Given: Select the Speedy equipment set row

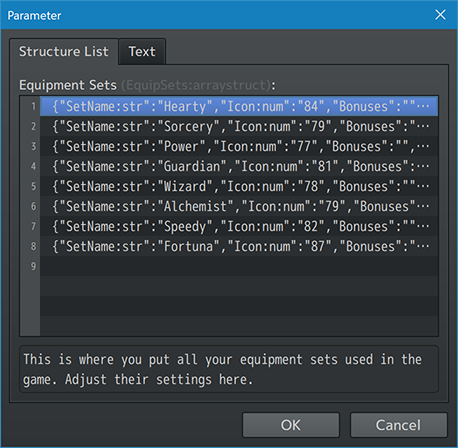Looking at the screenshot, I should (x=239, y=226).
